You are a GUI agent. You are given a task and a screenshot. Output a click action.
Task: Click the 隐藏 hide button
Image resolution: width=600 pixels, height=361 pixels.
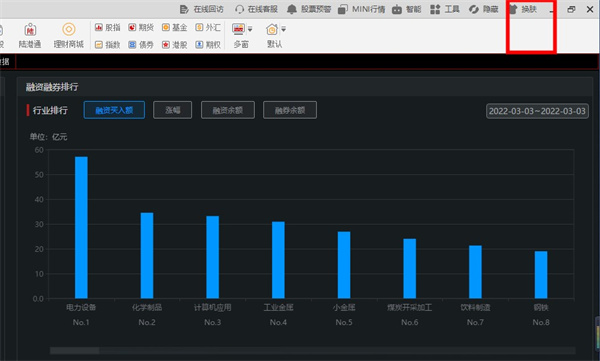pos(484,9)
